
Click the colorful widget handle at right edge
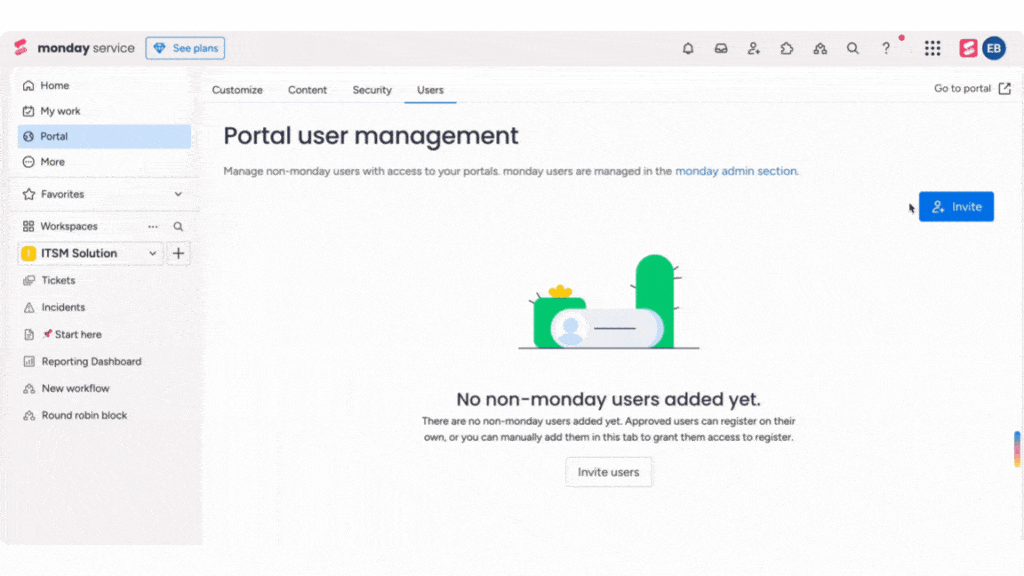pyautogui.click(x=1017, y=449)
